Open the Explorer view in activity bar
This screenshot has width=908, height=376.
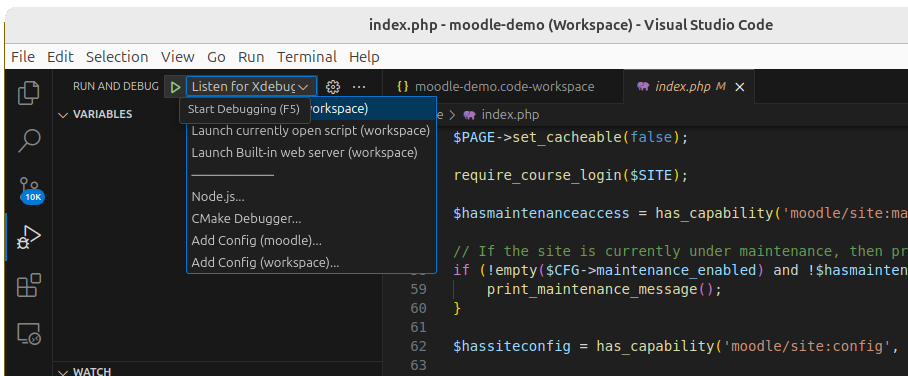(28, 93)
